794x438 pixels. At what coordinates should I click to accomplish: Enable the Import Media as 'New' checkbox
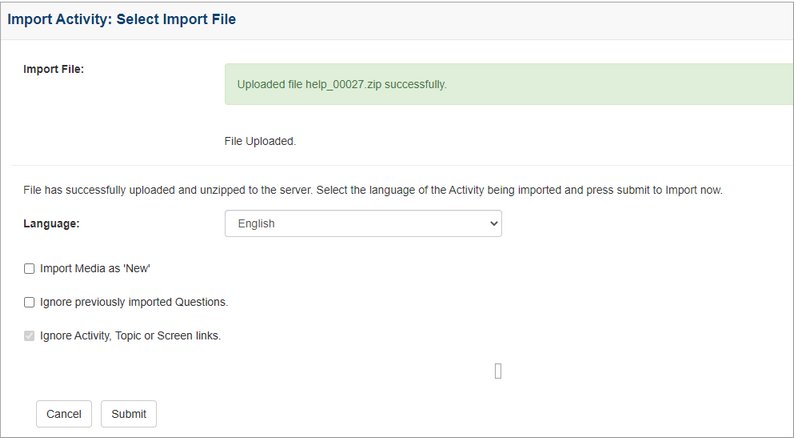(29, 269)
